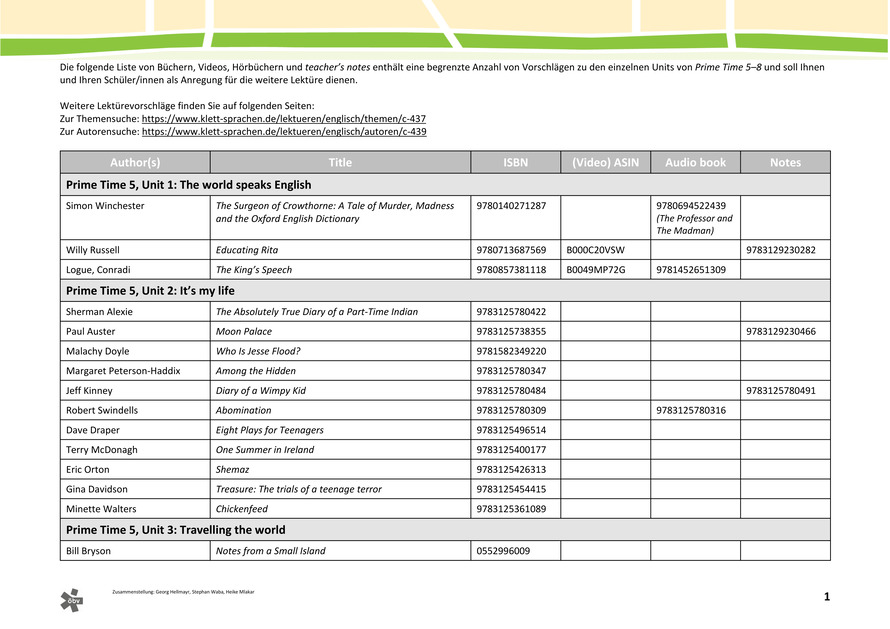Select author Margaret Peterson-Haddix
Viewport: 890px width, 629px height.
(x=123, y=371)
